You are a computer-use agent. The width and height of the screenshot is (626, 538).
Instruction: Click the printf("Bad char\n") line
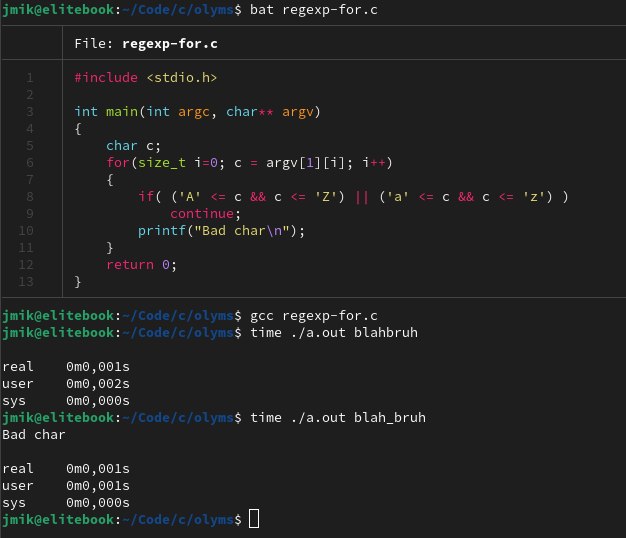(221, 231)
